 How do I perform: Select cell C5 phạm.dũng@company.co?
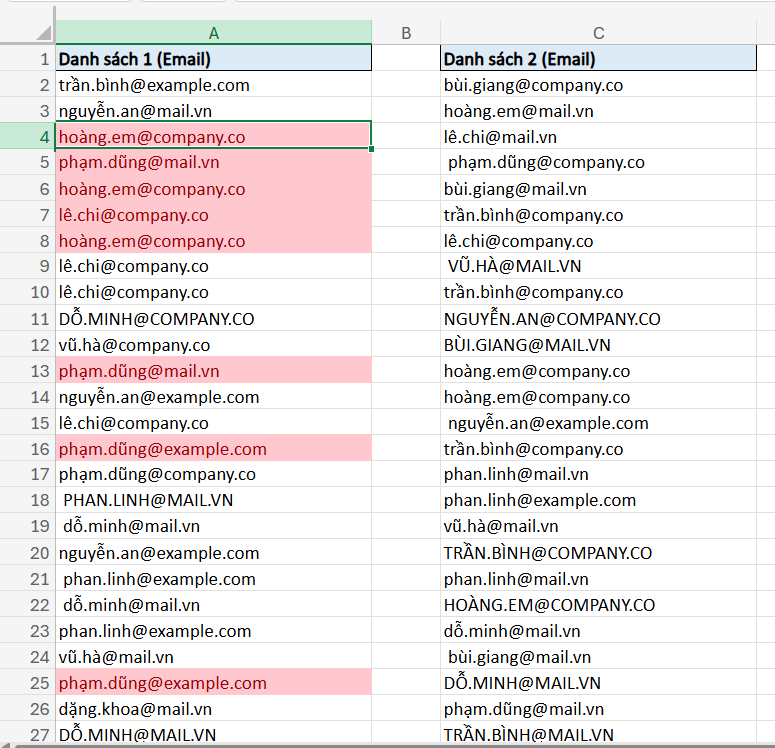click(598, 162)
